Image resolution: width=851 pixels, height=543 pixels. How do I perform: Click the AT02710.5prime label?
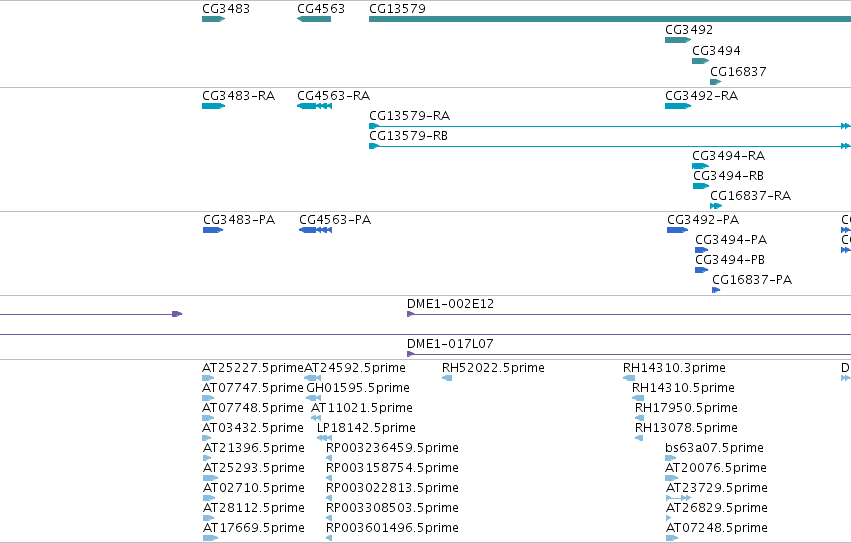(253, 488)
